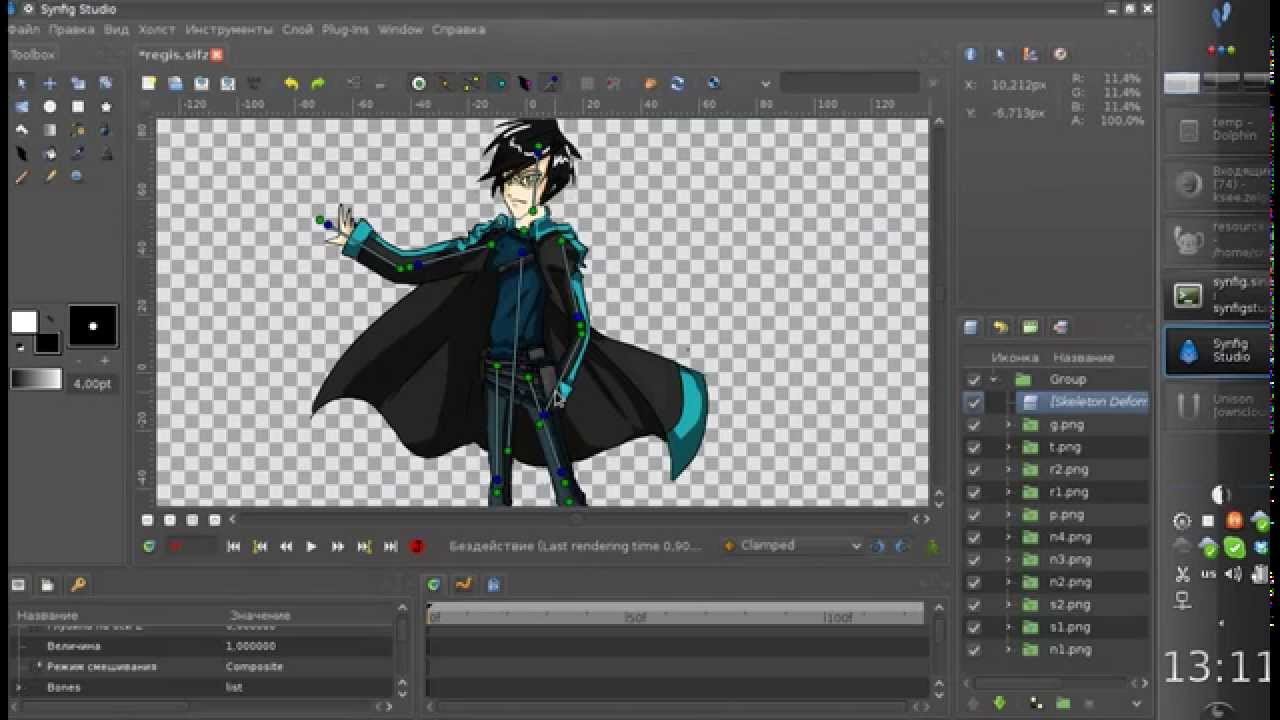Click the Open file icon in the toolbar
This screenshot has width=1280, height=720.
(175, 84)
